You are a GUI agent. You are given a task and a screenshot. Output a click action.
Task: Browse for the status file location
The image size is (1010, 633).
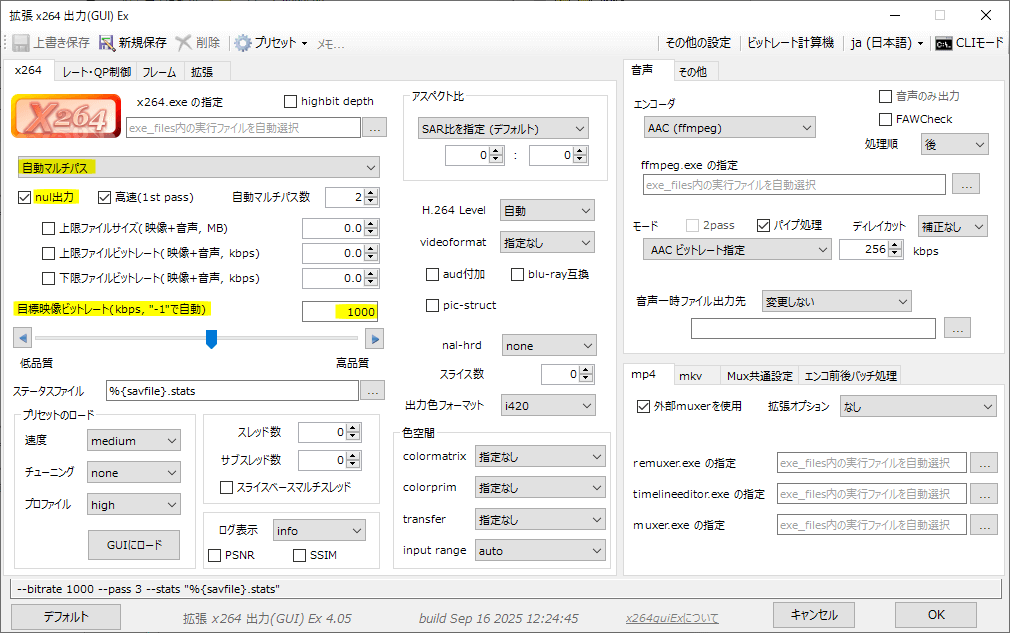click(372, 390)
